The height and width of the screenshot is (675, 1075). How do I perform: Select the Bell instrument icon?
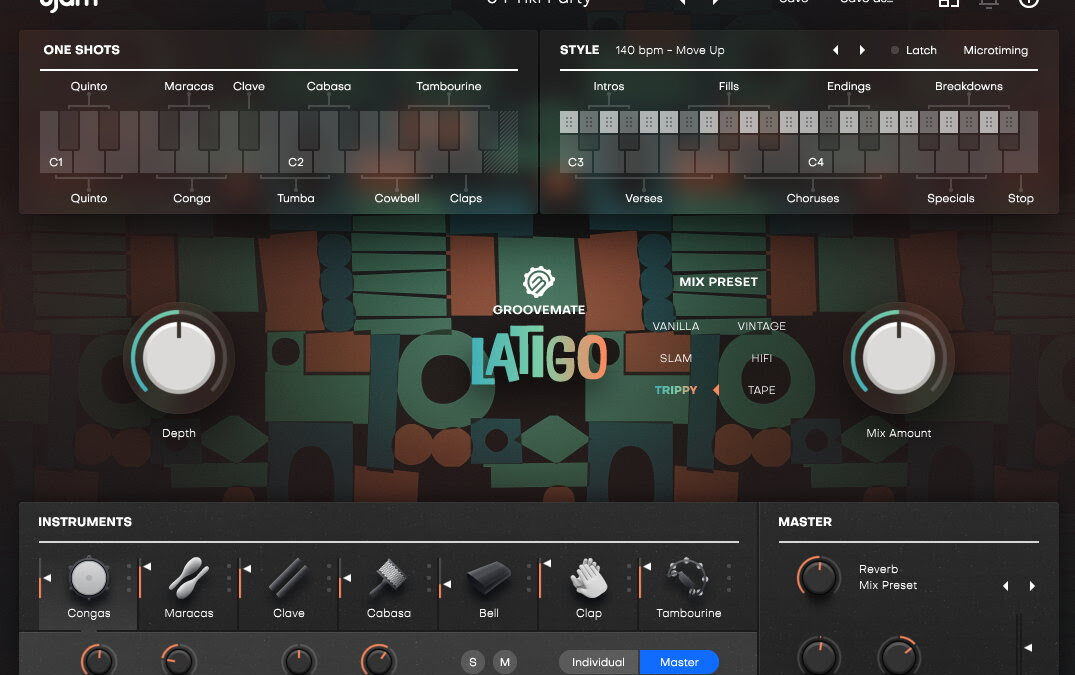(489, 579)
